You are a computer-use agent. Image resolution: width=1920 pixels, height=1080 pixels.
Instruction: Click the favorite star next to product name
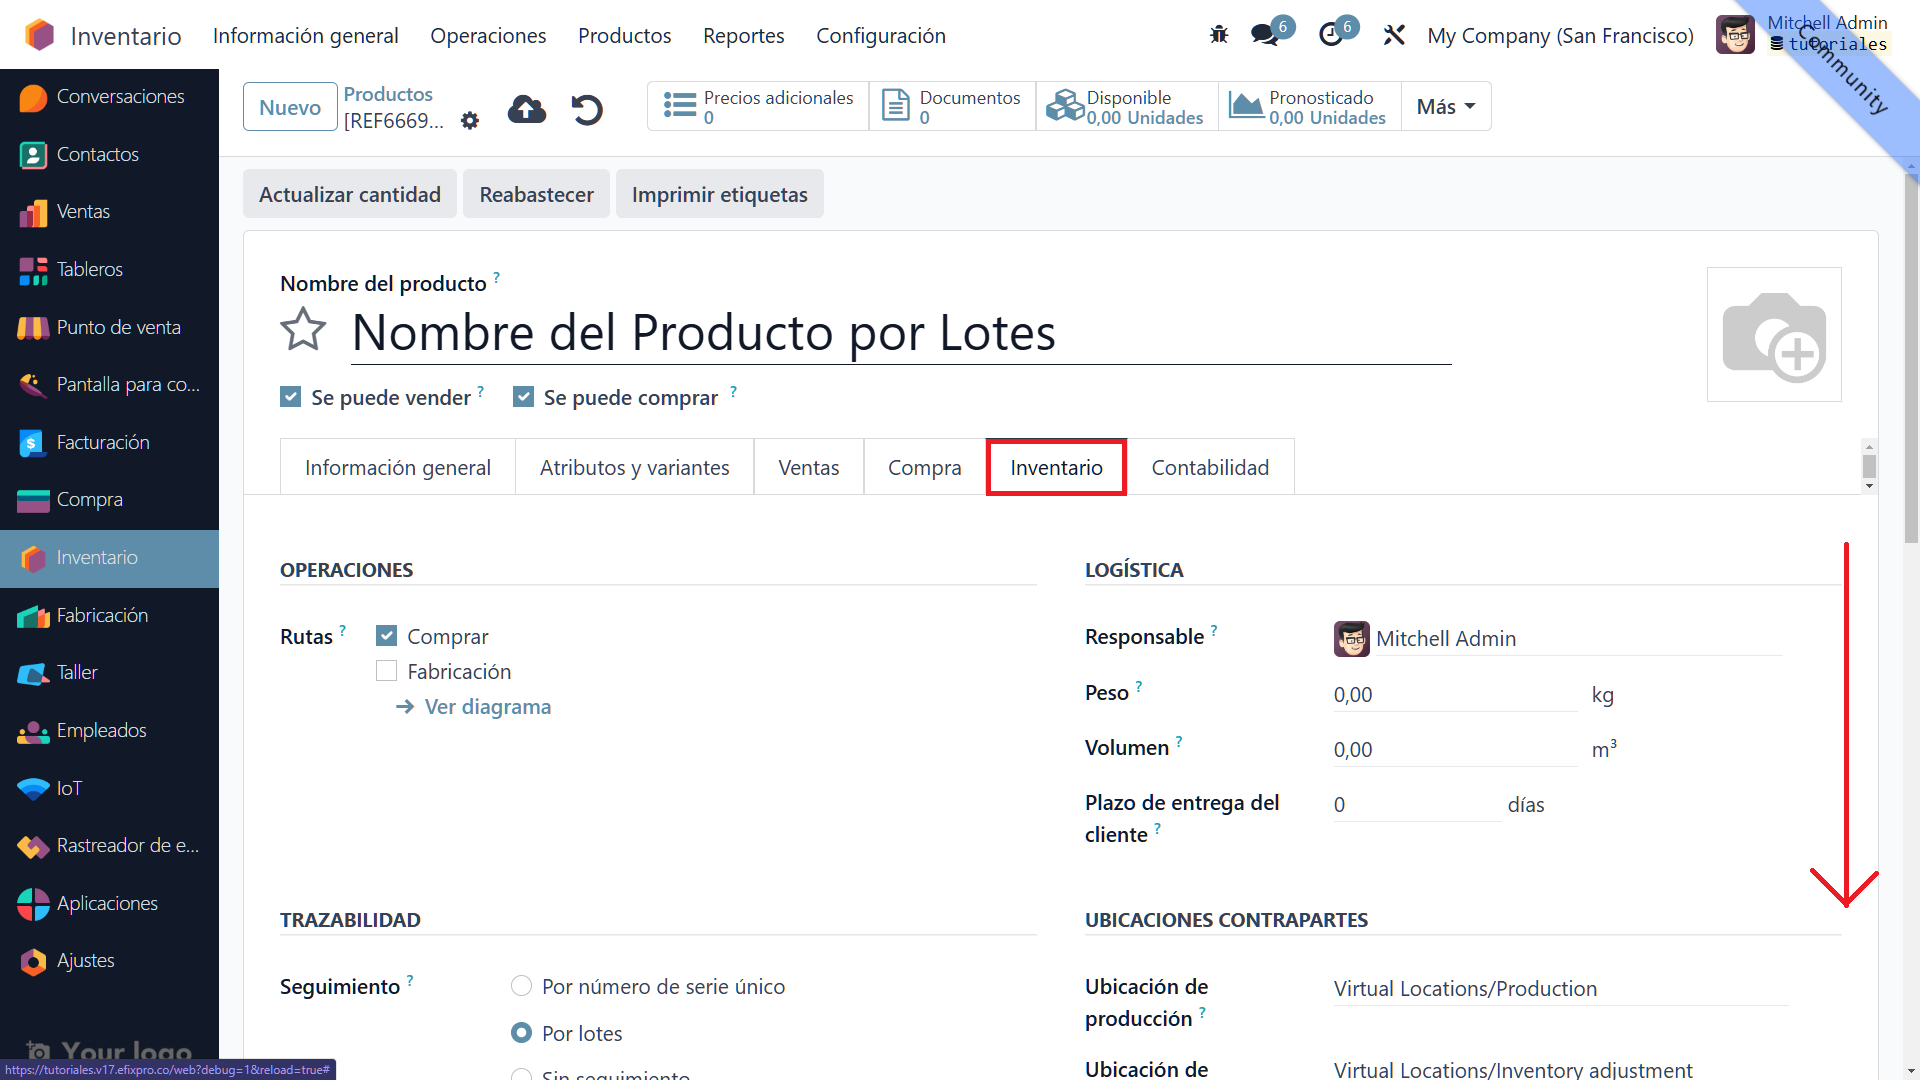pyautogui.click(x=303, y=330)
